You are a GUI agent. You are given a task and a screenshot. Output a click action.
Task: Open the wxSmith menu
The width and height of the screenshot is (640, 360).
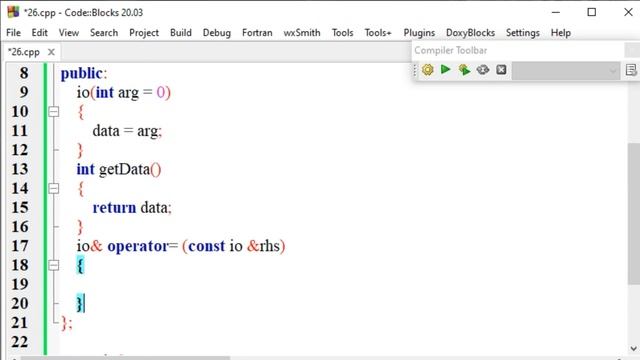point(302,33)
